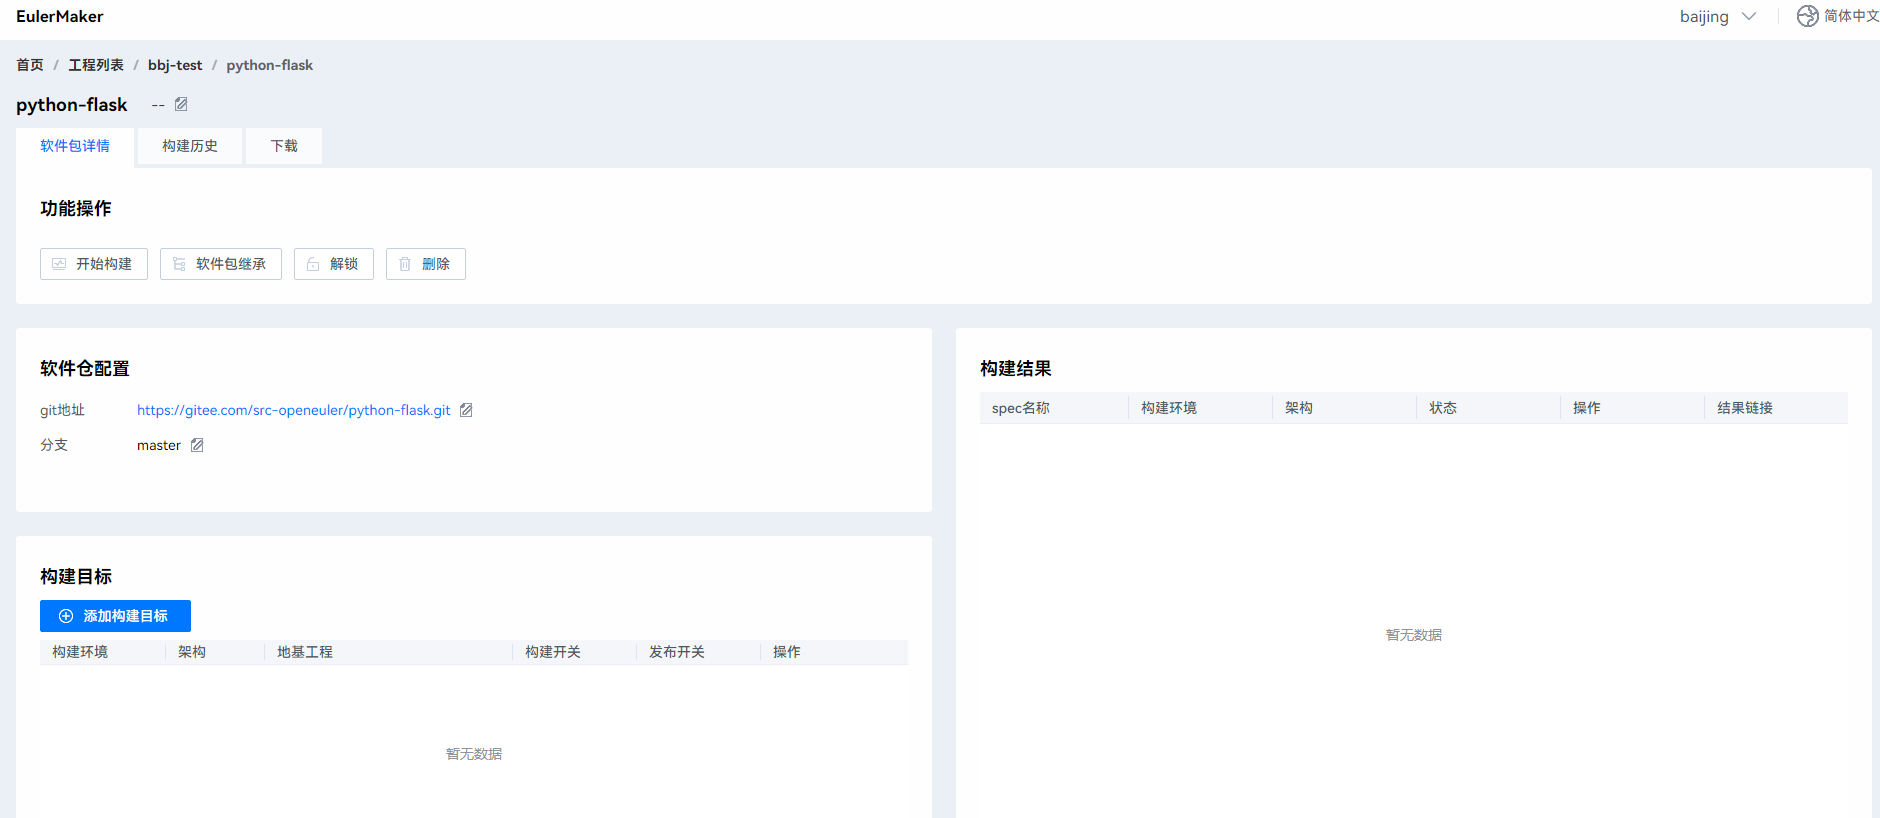
Task: Click the 软件包继承 inherit icon
Action: (179, 264)
